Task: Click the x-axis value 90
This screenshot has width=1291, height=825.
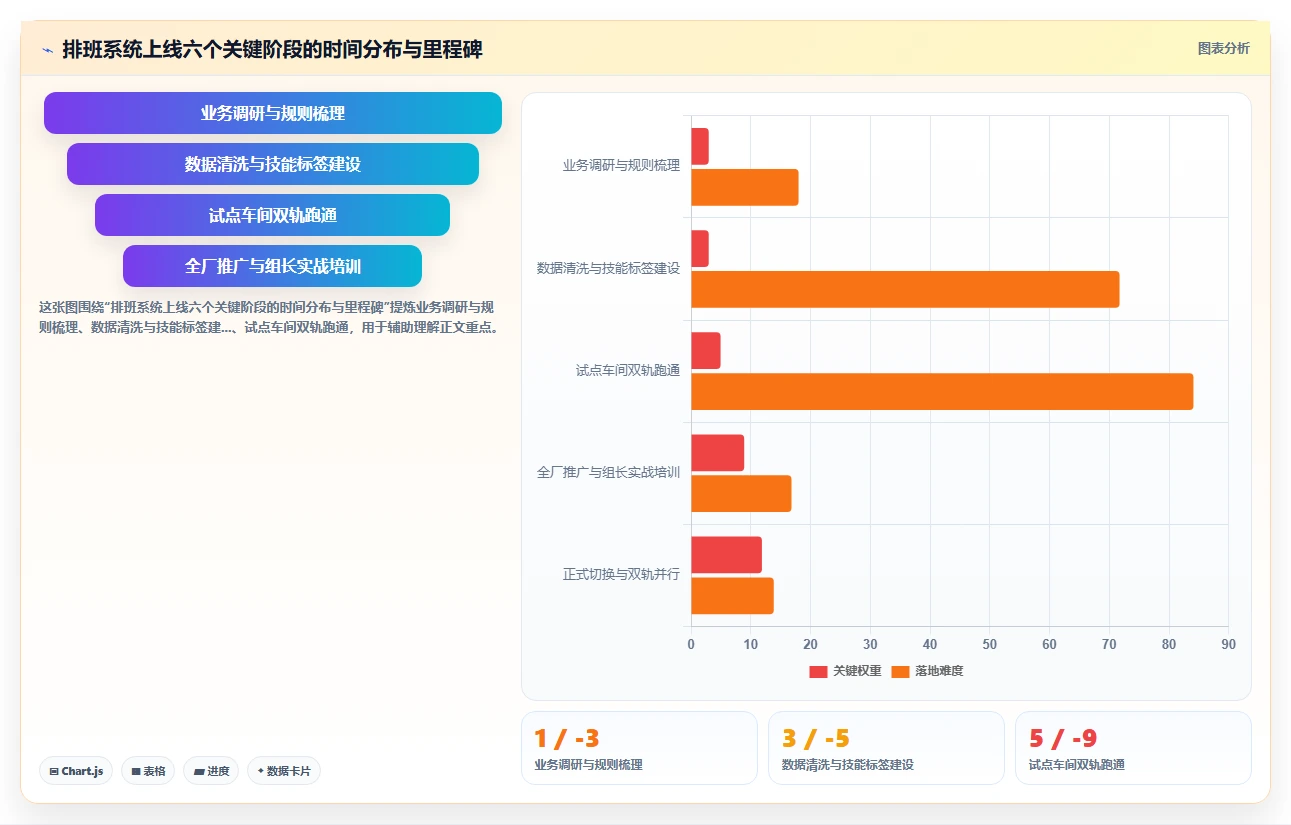Action: pos(1228,645)
